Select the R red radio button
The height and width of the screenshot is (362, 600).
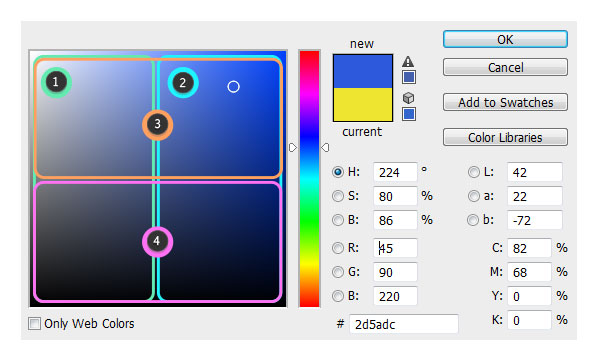tap(338, 248)
